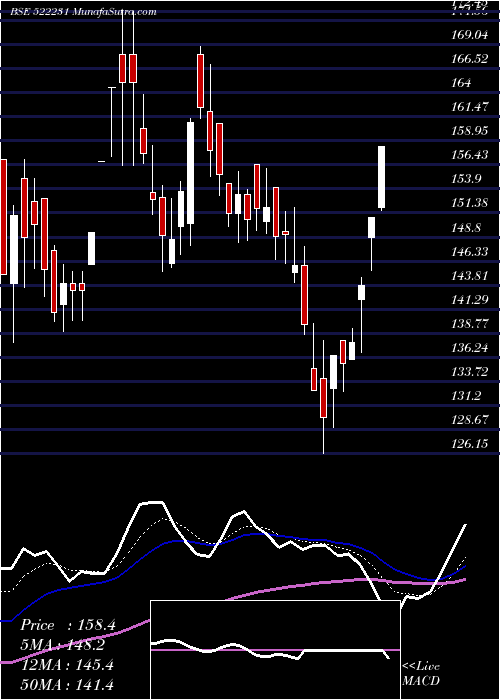The width and height of the screenshot is (500, 700).
Task: Click the 133.72 price axis label
Action: point(470,371)
